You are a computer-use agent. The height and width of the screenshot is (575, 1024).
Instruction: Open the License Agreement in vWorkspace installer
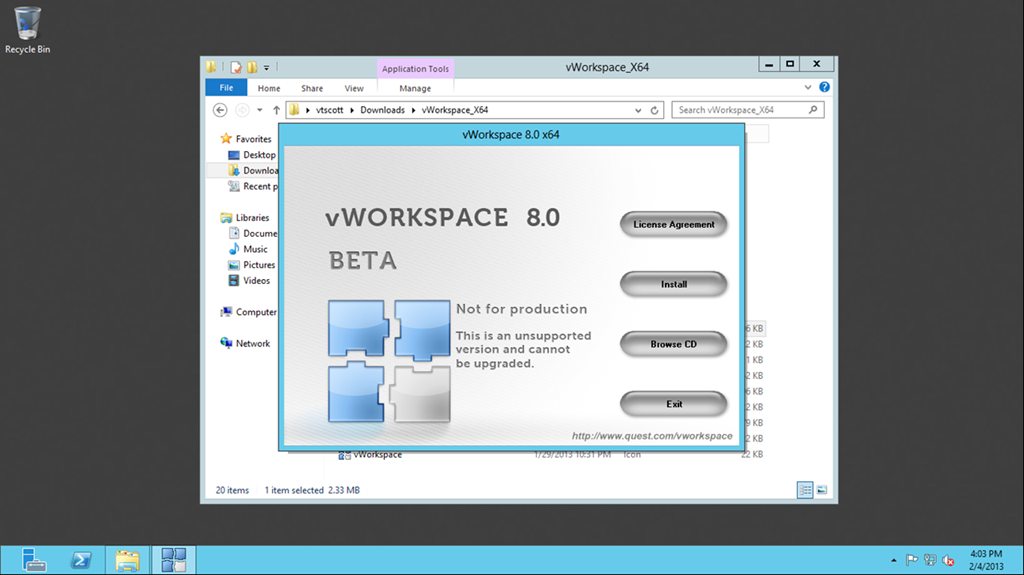[x=673, y=224]
